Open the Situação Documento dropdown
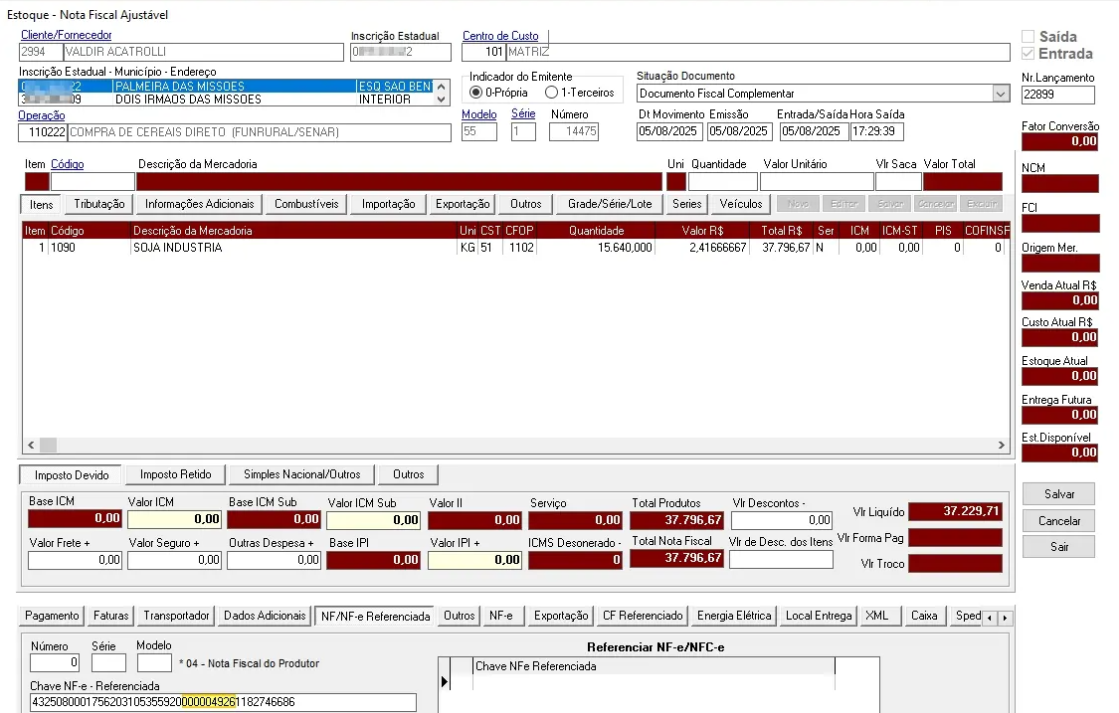The height and width of the screenshot is (713, 1119). [x=1001, y=93]
